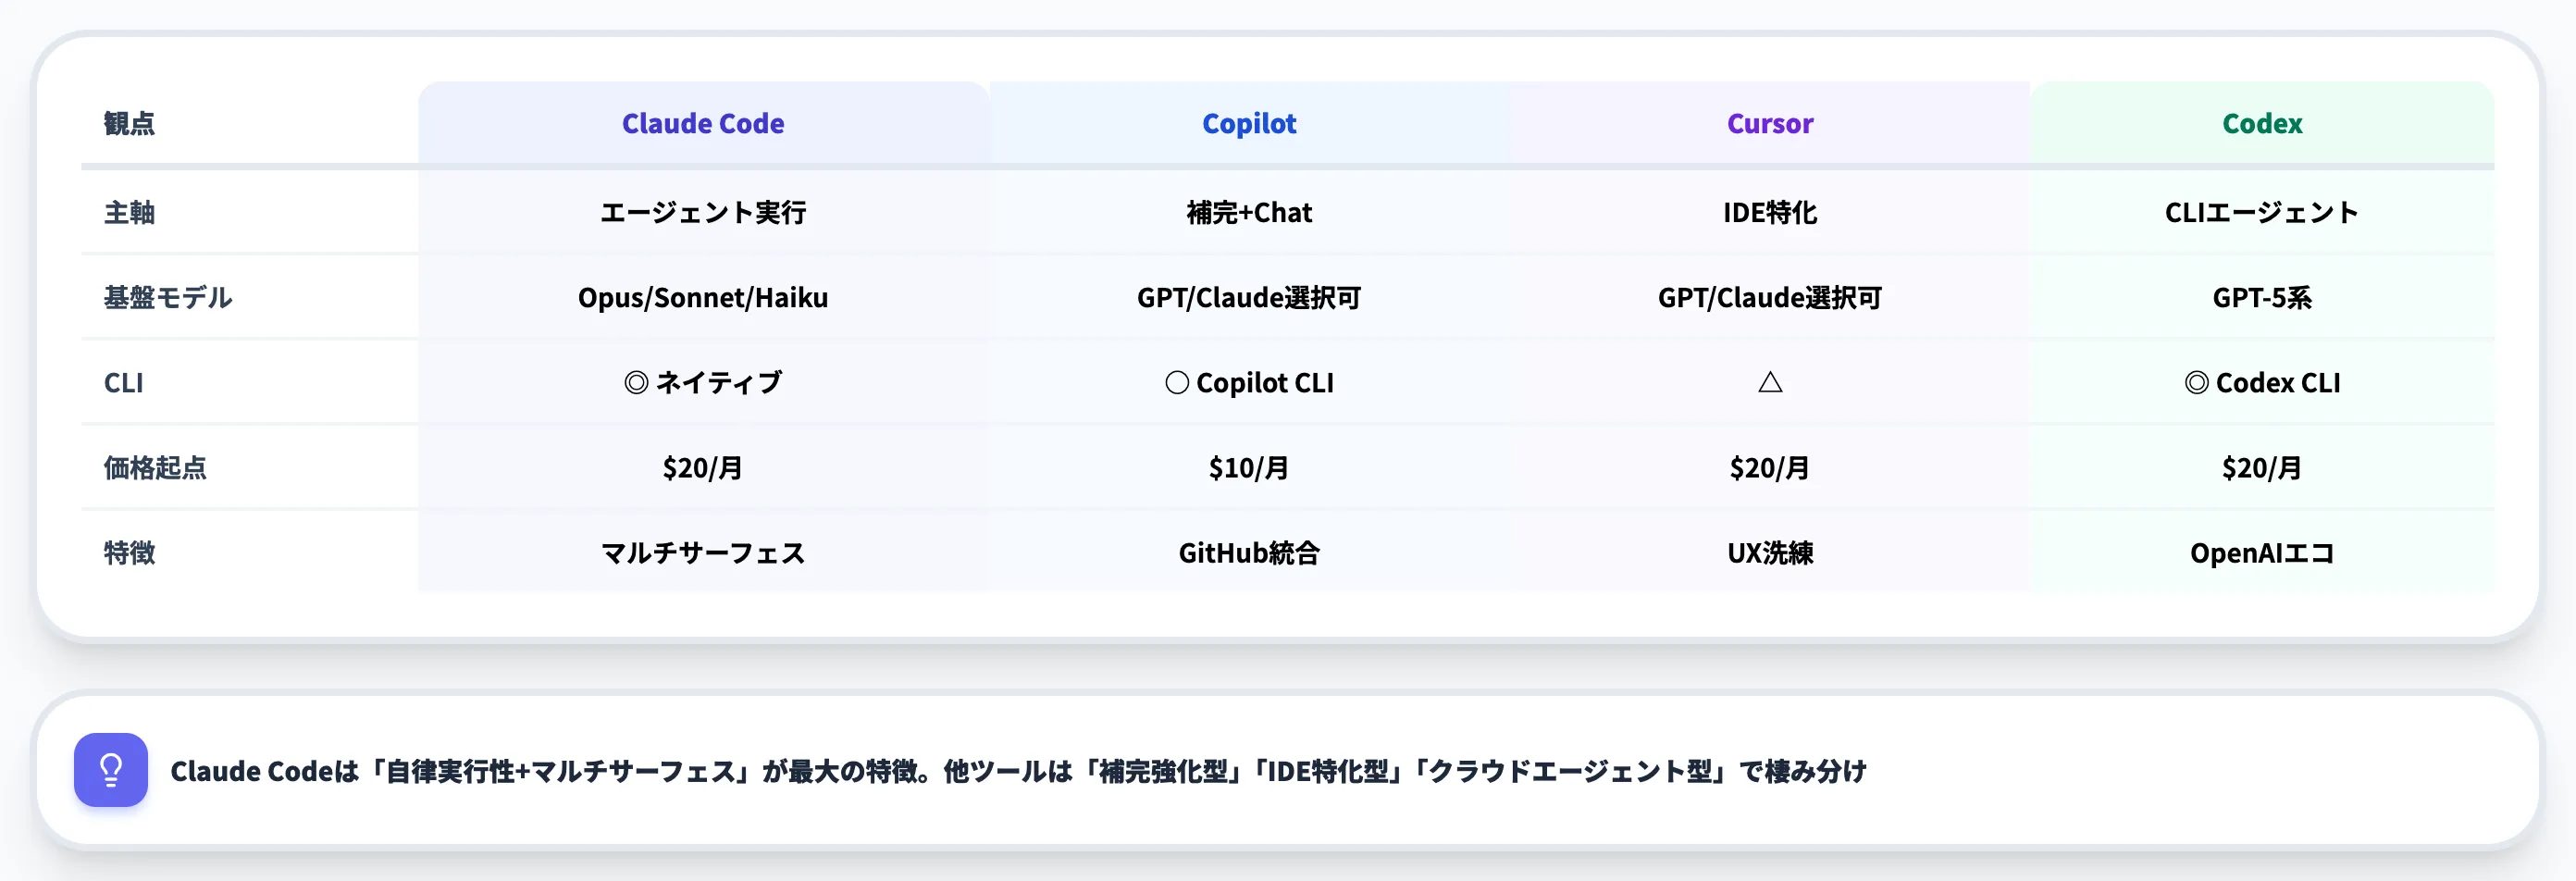Click GPT/Claude選択可 in the Copilot column
The height and width of the screenshot is (881, 2576).
point(1249,297)
